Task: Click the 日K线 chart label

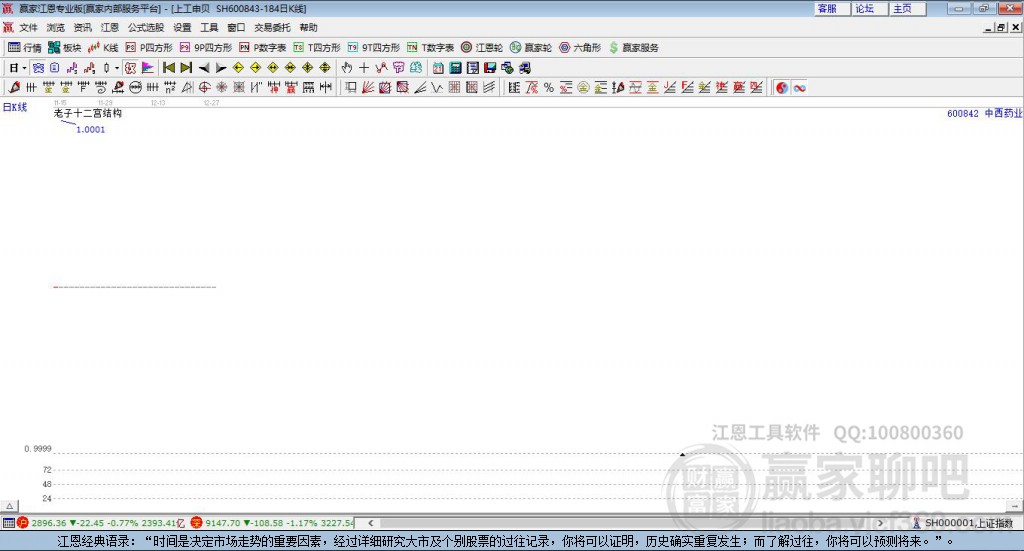Action: point(15,107)
